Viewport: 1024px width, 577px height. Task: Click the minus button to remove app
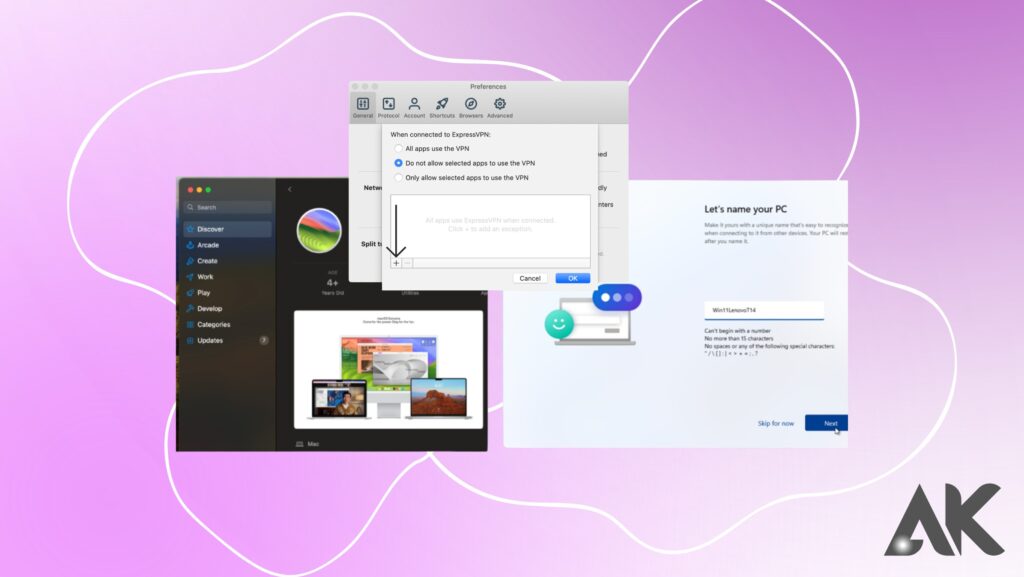[x=408, y=263]
